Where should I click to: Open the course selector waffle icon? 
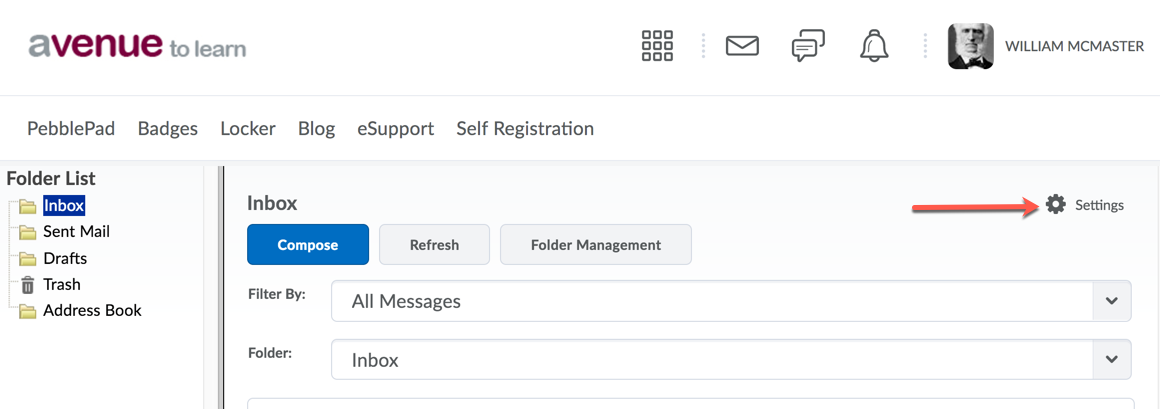click(x=657, y=46)
